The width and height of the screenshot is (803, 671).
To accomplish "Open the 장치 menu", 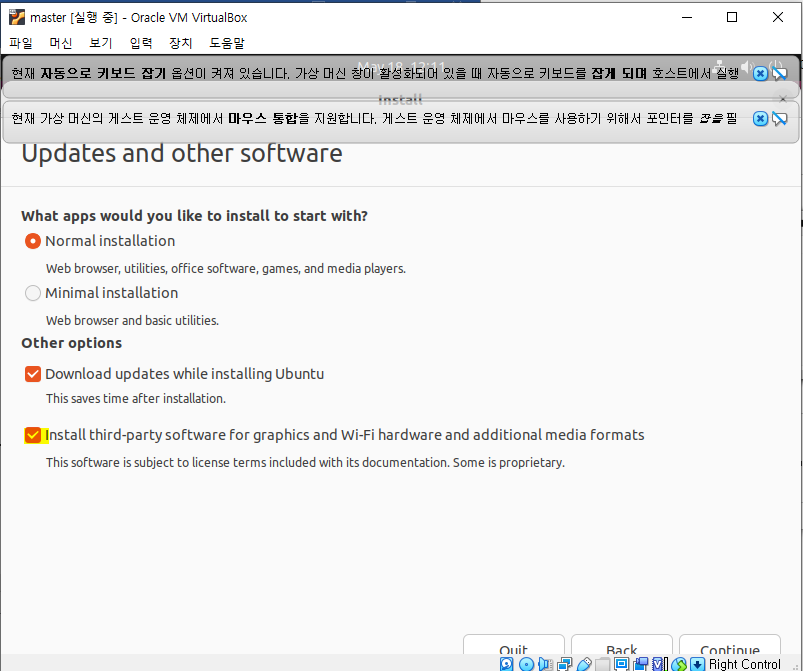I will pyautogui.click(x=181, y=43).
